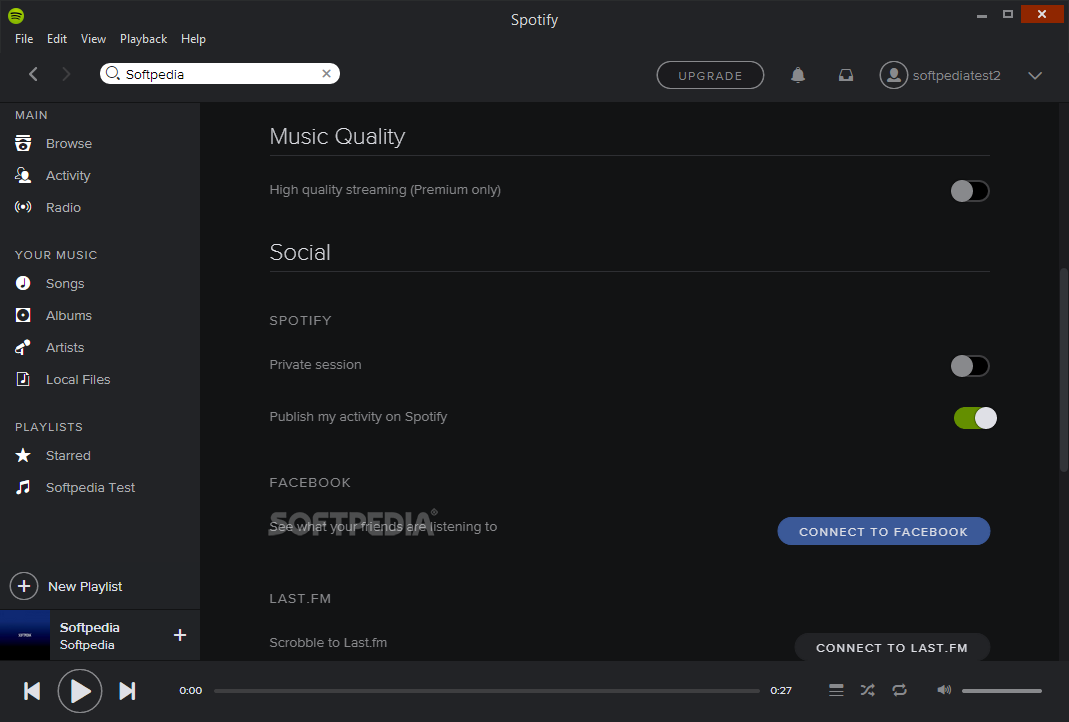Viewport: 1069px width, 722px height.
Task: Open the Help menu
Action: (193, 39)
